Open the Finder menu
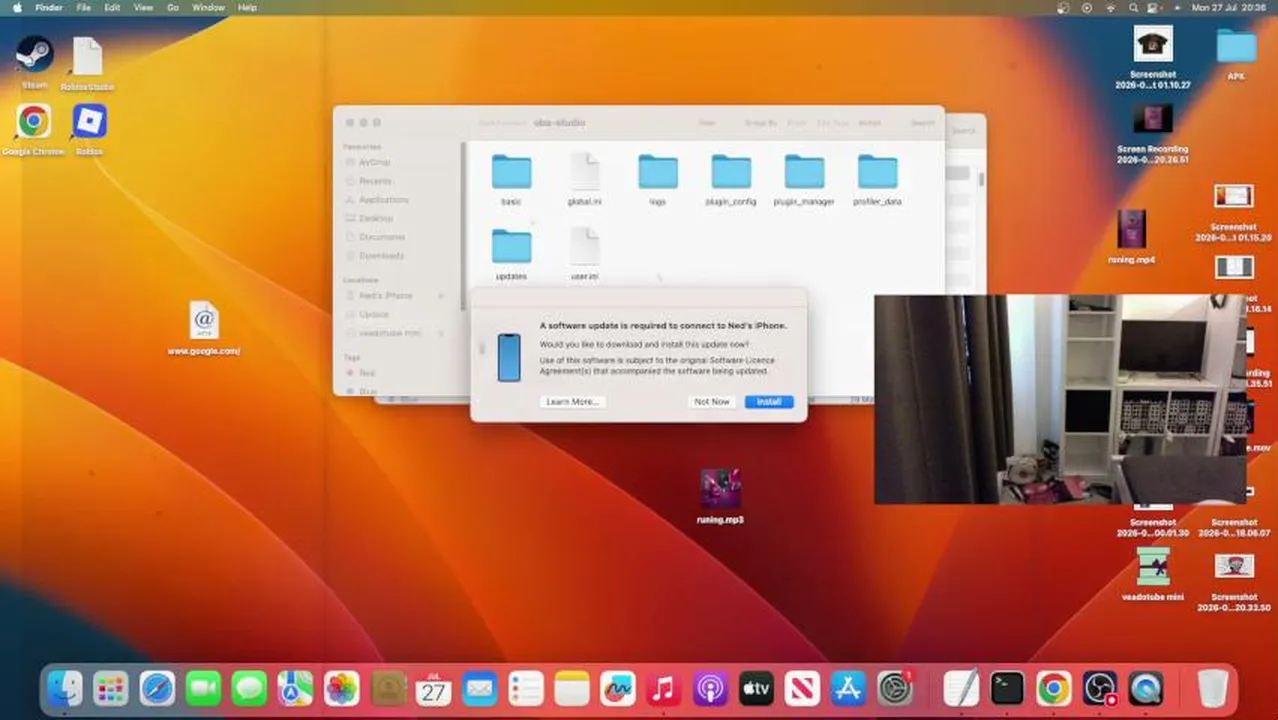 49,7
